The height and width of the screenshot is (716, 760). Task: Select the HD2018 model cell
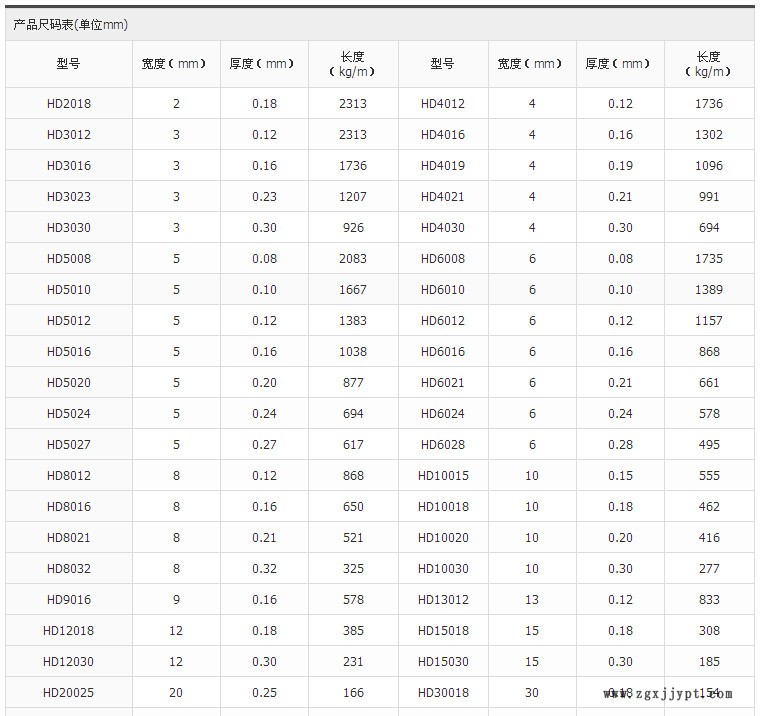click(68, 104)
